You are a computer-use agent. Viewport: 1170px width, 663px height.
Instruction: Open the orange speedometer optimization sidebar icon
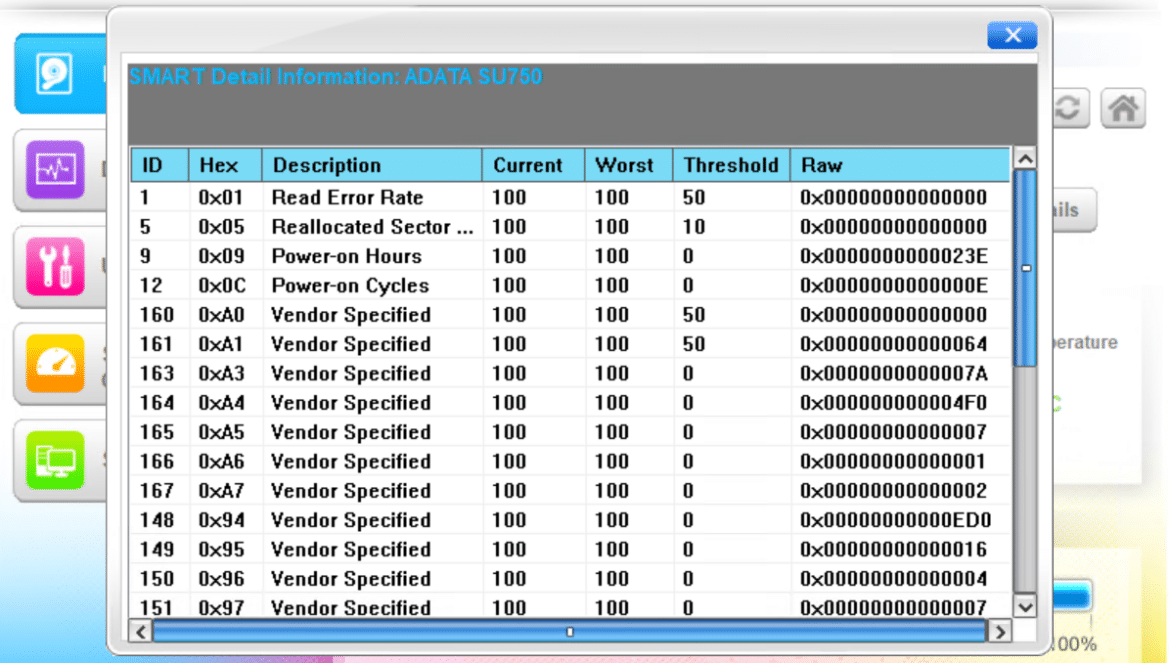[55, 363]
